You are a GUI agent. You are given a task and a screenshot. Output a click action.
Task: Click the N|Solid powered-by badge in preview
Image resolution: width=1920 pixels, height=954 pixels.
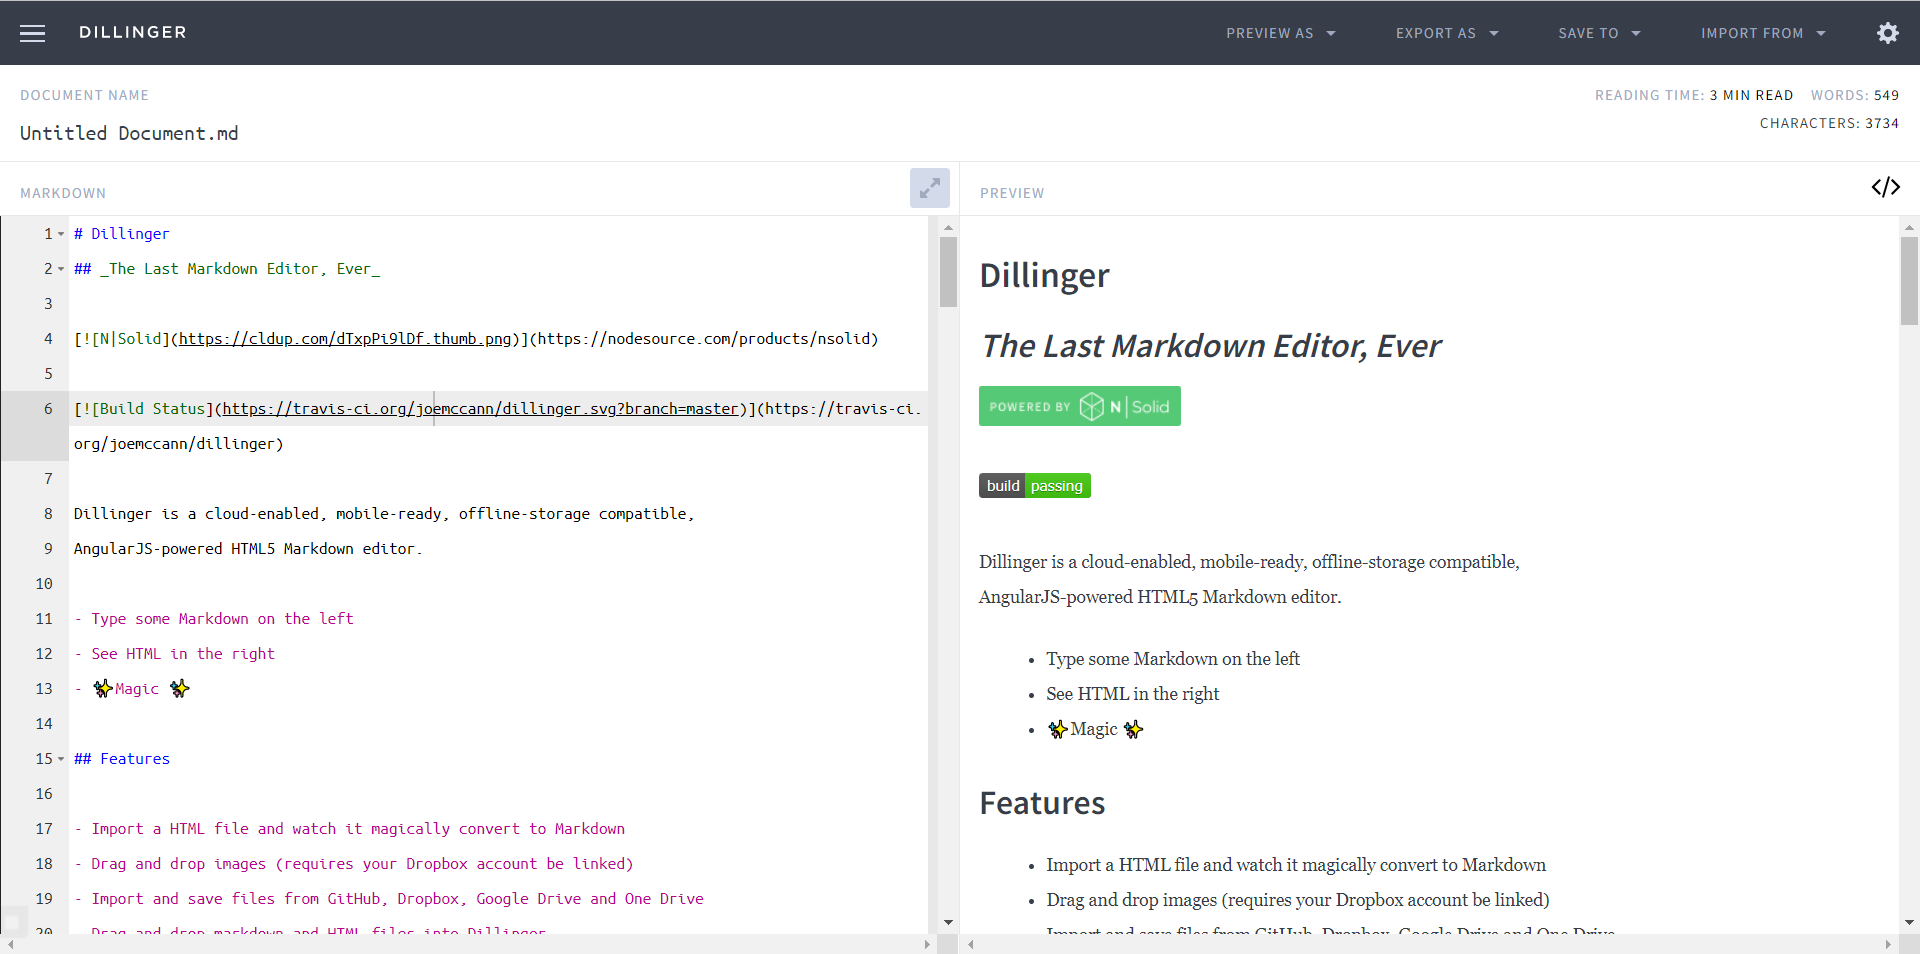[1079, 406]
